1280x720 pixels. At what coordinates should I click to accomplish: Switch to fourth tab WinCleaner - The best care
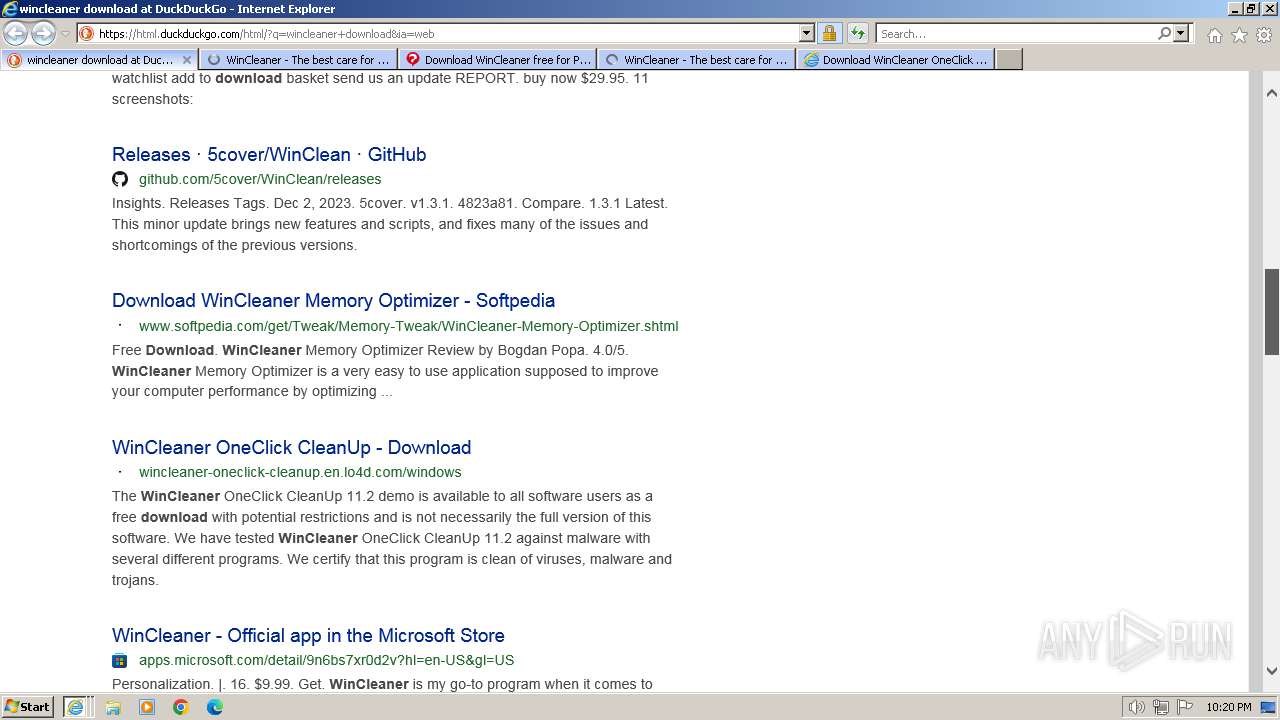696,60
